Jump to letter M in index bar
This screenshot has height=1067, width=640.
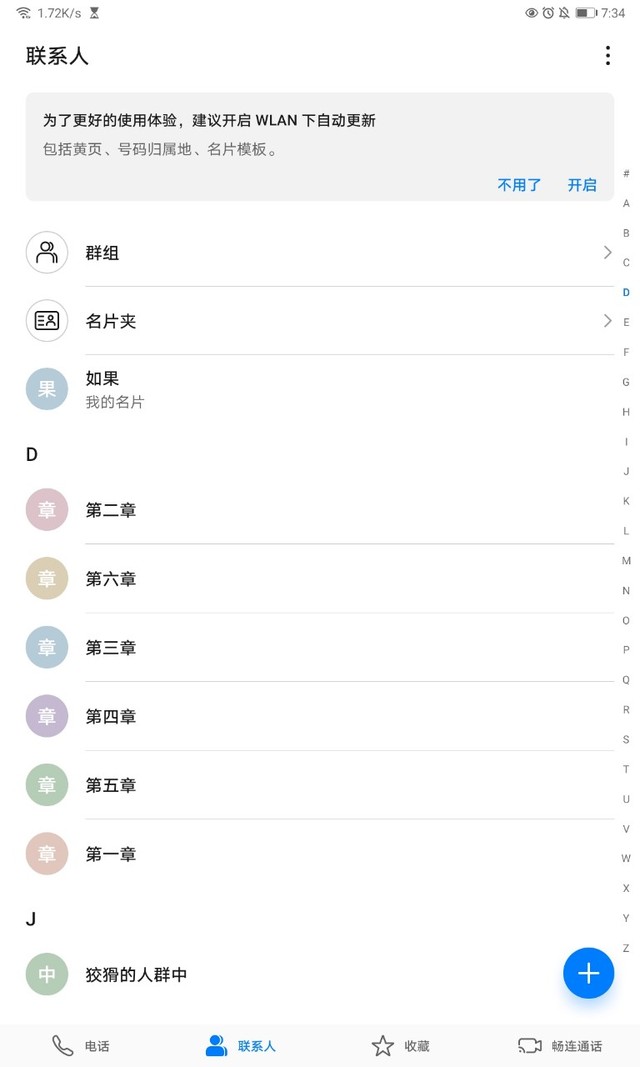tap(626, 561)
